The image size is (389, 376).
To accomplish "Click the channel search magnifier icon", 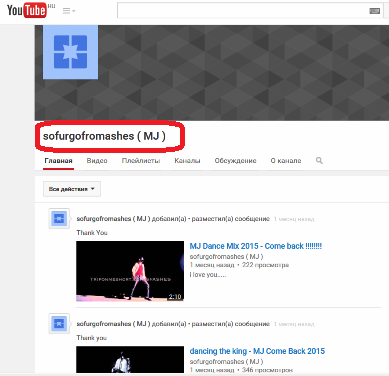I will tap(319, 161).
